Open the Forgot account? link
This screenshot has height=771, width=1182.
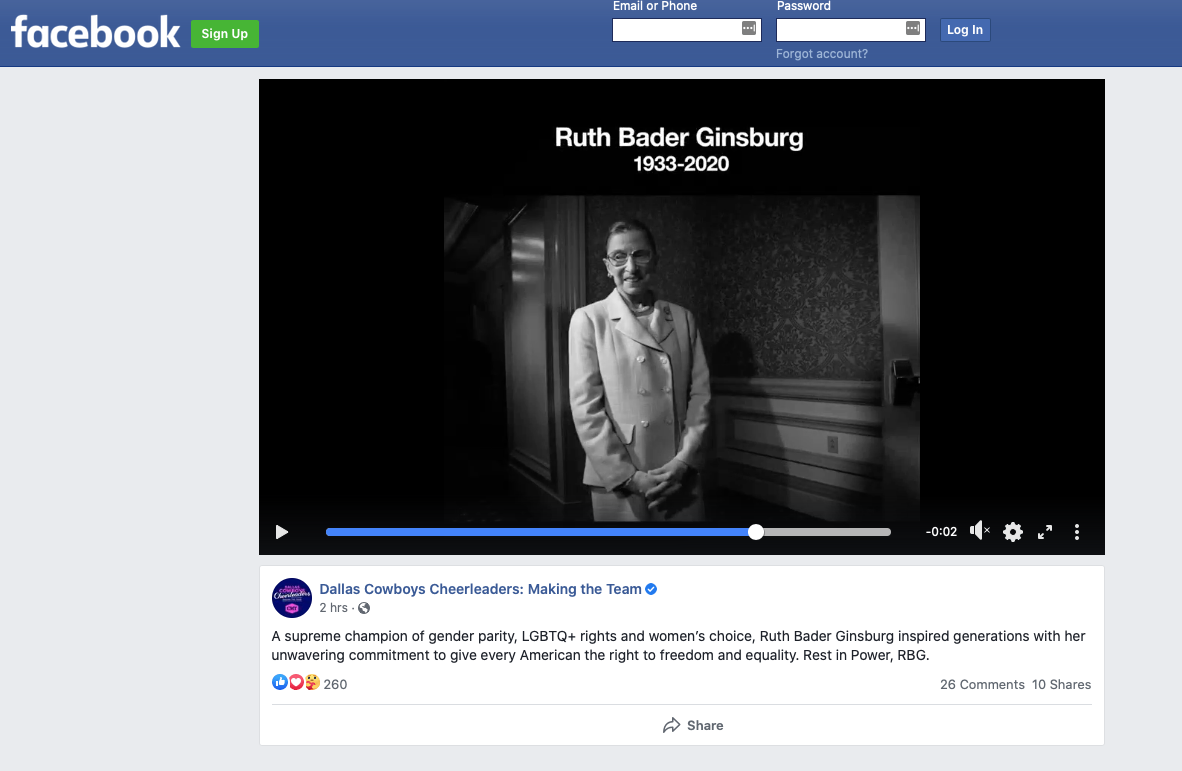822,54
